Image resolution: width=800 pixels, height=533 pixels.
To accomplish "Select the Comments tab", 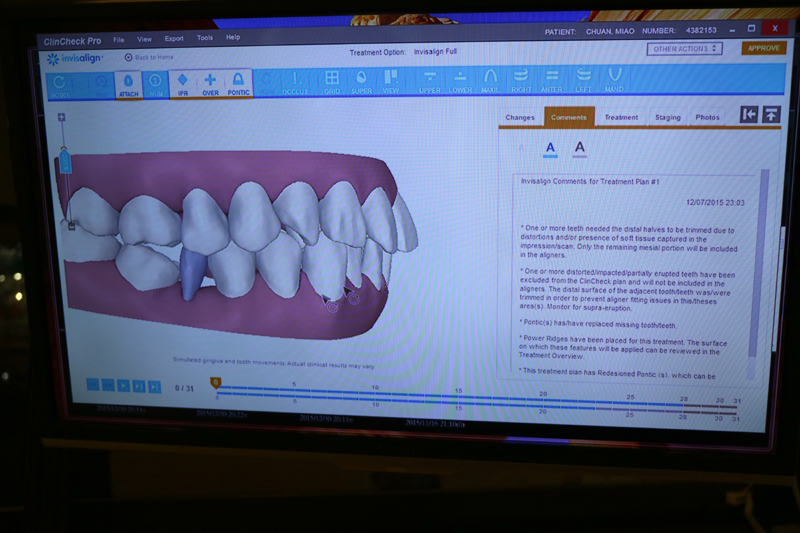I will click(569, 117).
